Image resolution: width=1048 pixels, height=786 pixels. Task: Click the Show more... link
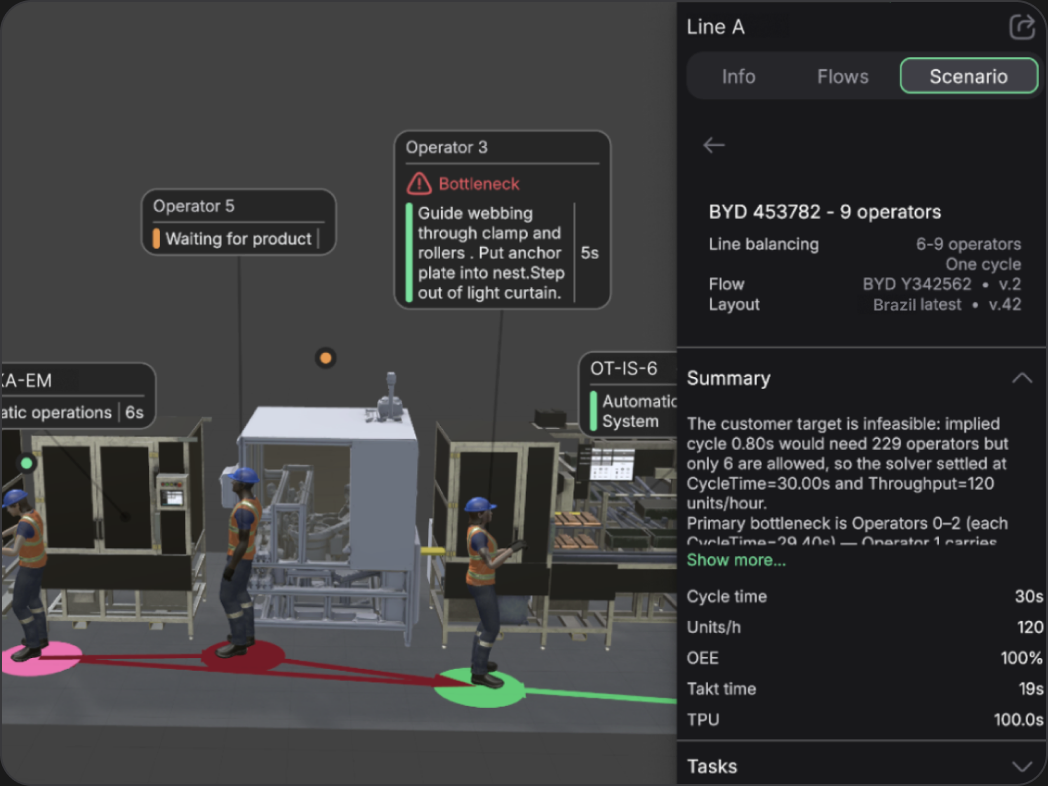[x=736, y=560]
